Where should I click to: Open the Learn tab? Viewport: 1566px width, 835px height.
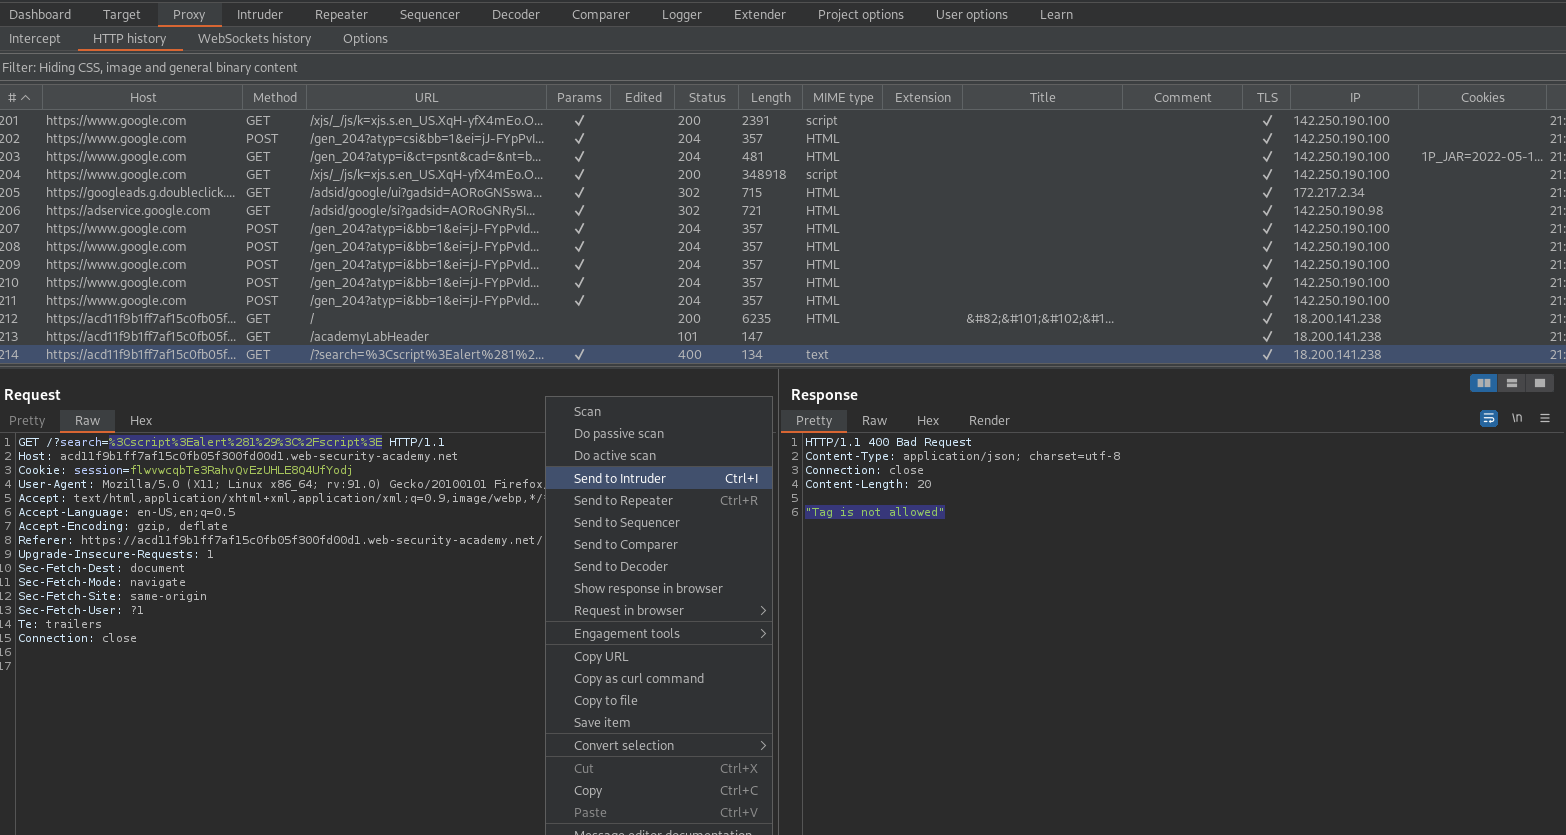pyautogui.click(x=1057, y=14)
